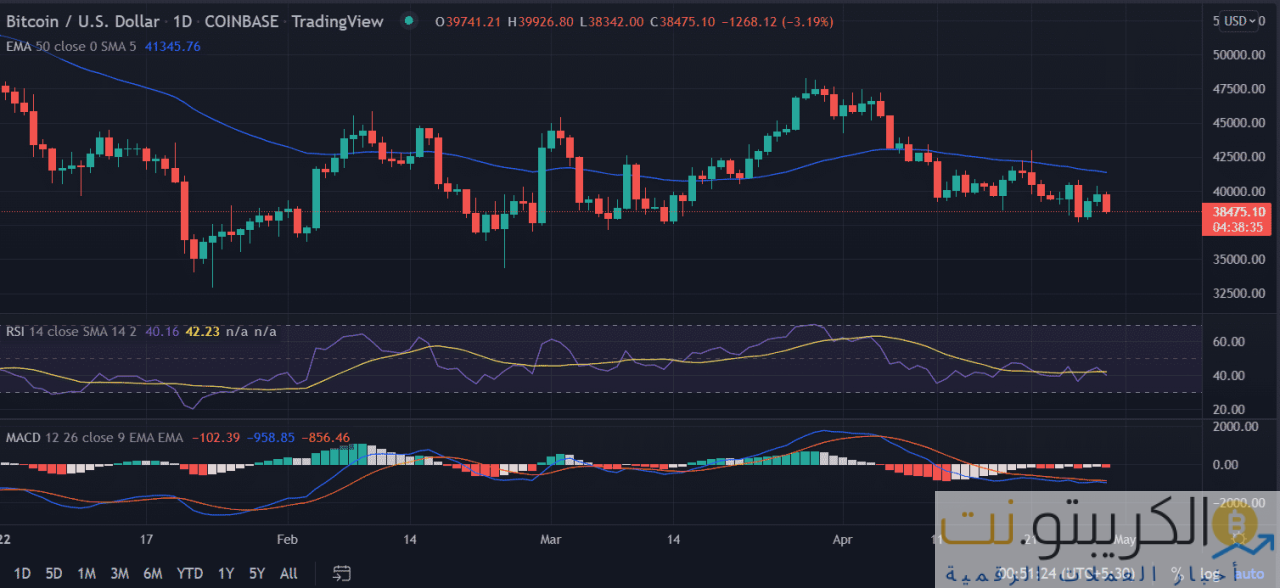This screenshot has width=1280, height=588.
Task: Select the 1D time range
Action: (x=22, y=573)
